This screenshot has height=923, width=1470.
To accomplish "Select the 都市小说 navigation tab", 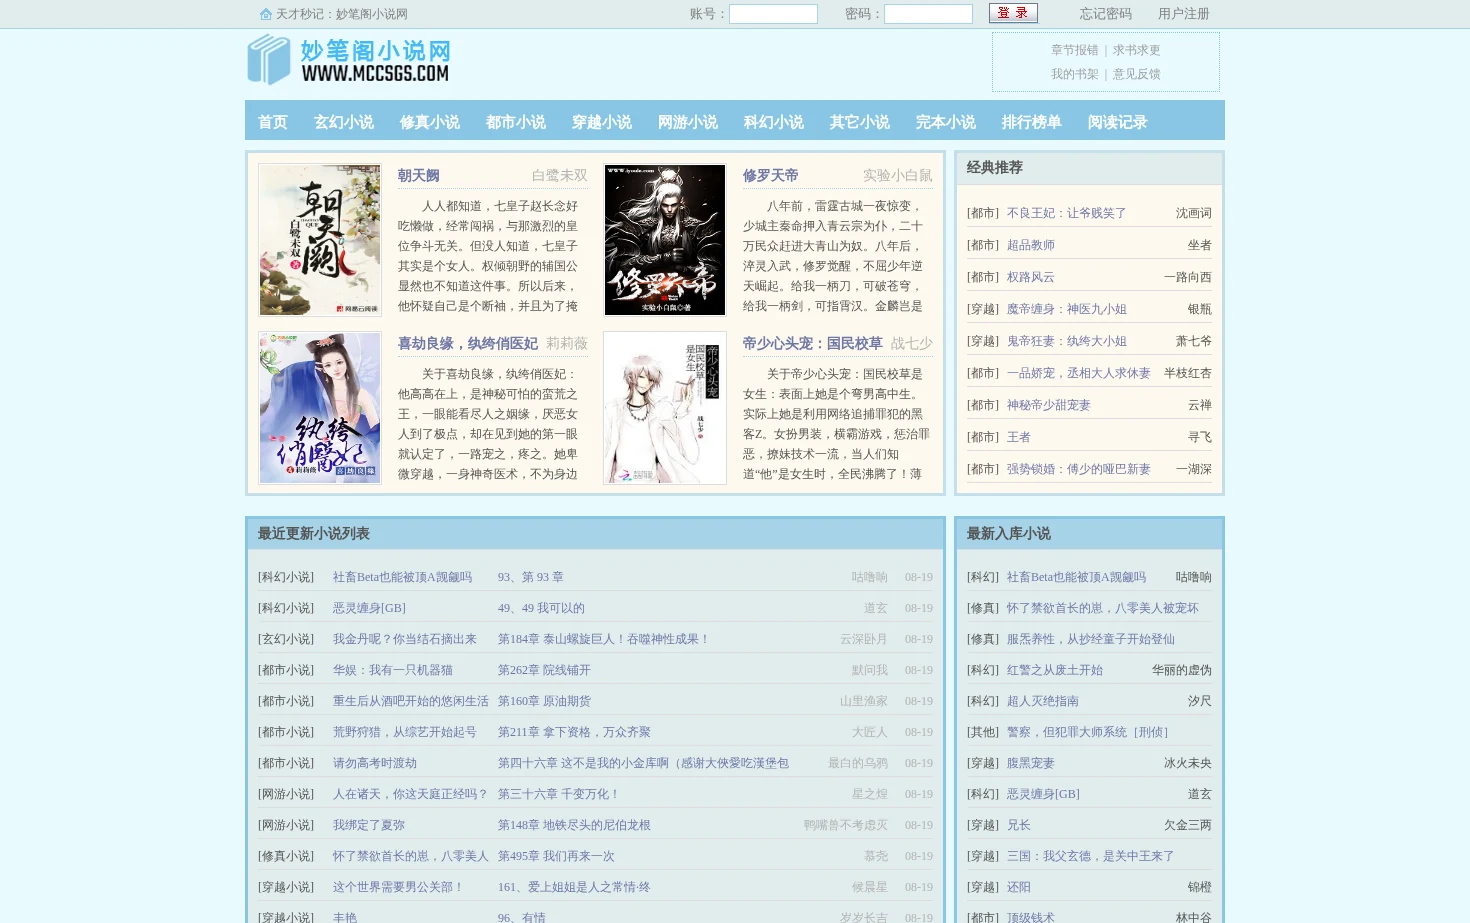I will [516, 122].
